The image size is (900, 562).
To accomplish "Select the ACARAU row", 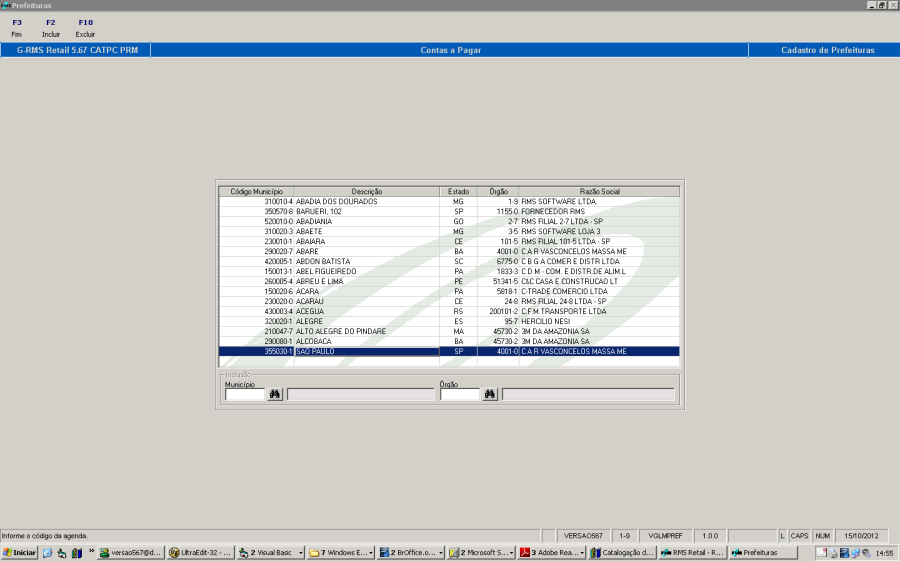I will coord(449,301).
